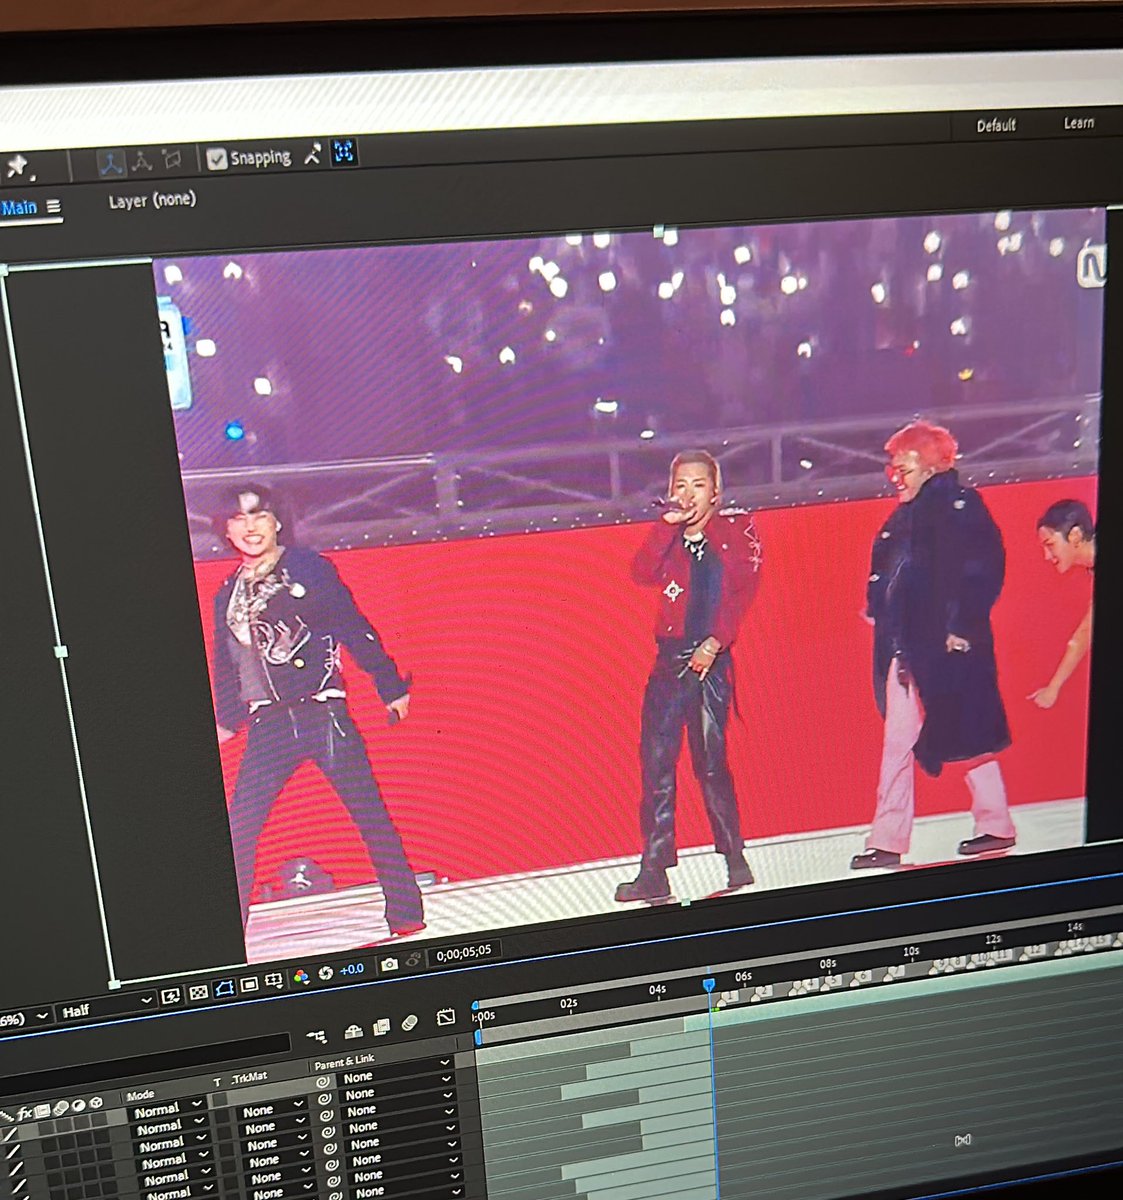Viewport: 1123px width, 1200px height.
Task: Click the TrkMat column header
Action: pos(249,1077)
